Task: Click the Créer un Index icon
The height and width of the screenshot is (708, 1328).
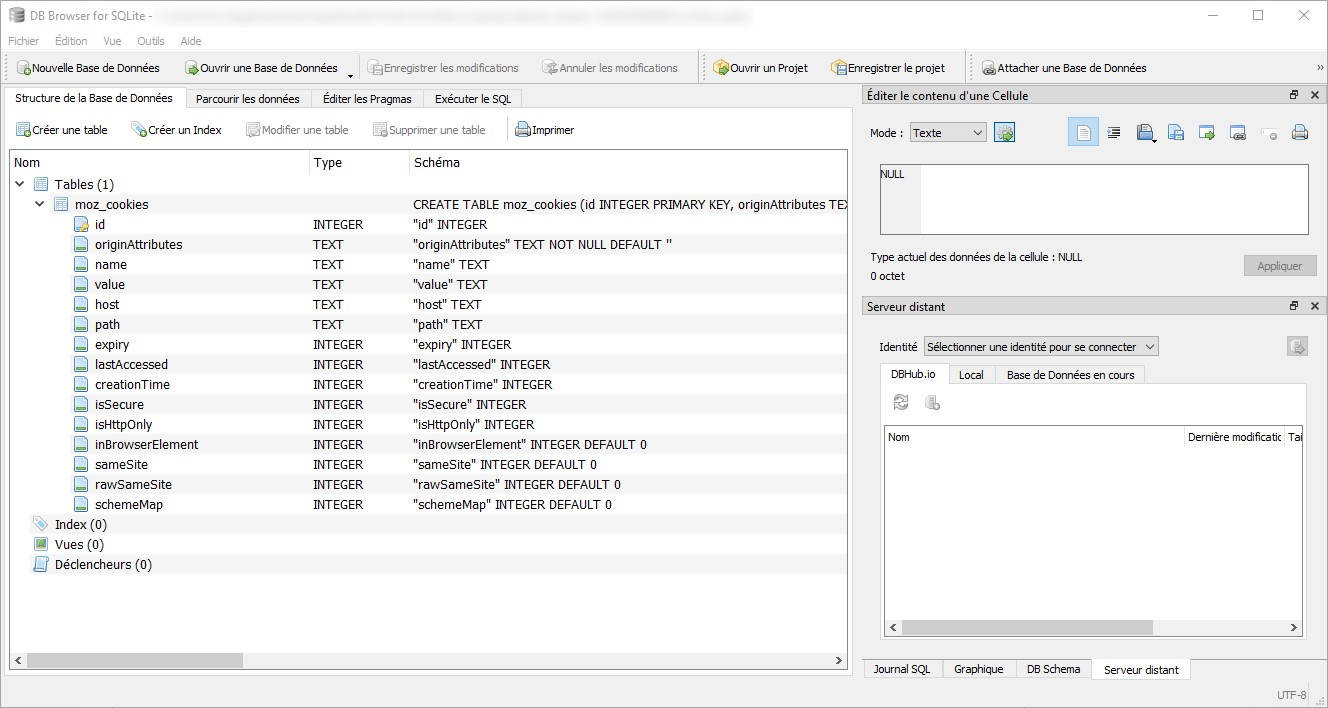Action: pos(139,130)
